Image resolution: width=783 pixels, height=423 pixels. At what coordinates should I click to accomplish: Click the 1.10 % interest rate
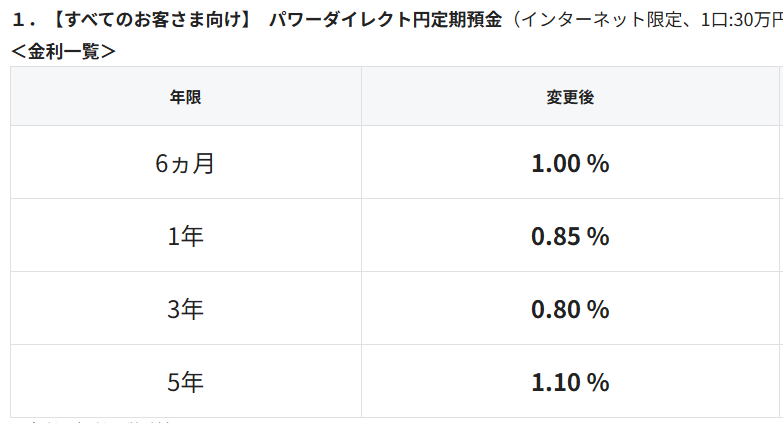(570, 382)
